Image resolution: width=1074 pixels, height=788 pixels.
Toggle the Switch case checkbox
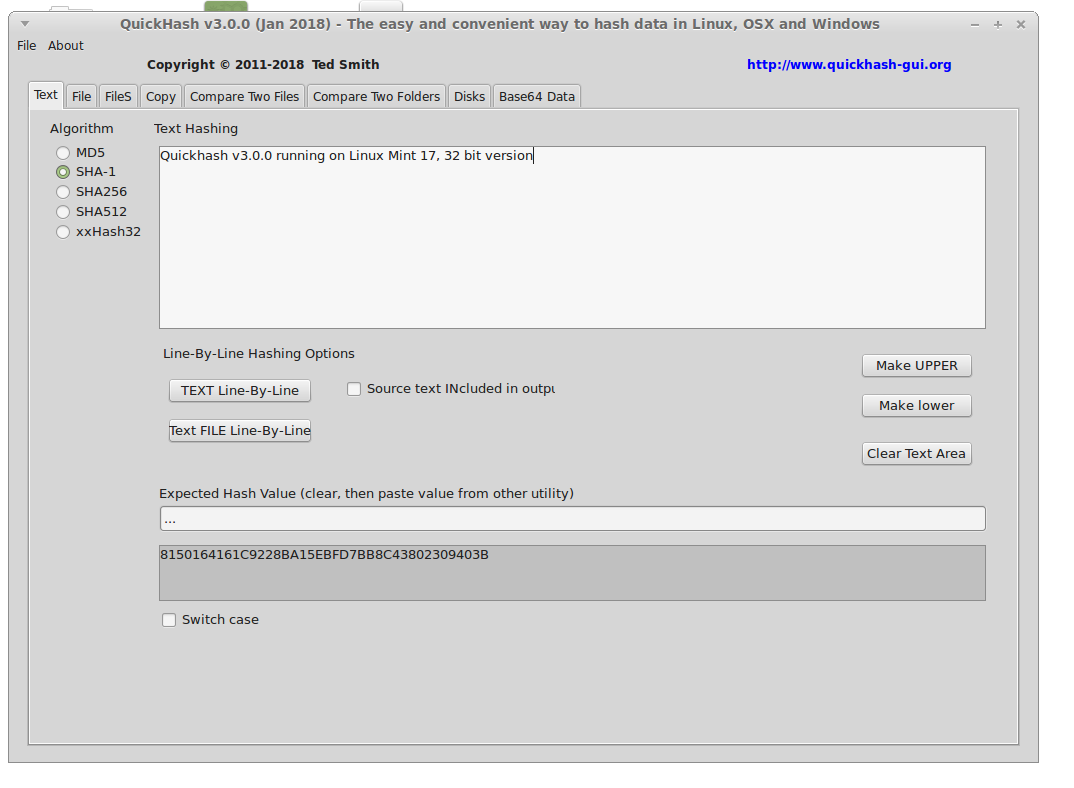pos(169,620)
